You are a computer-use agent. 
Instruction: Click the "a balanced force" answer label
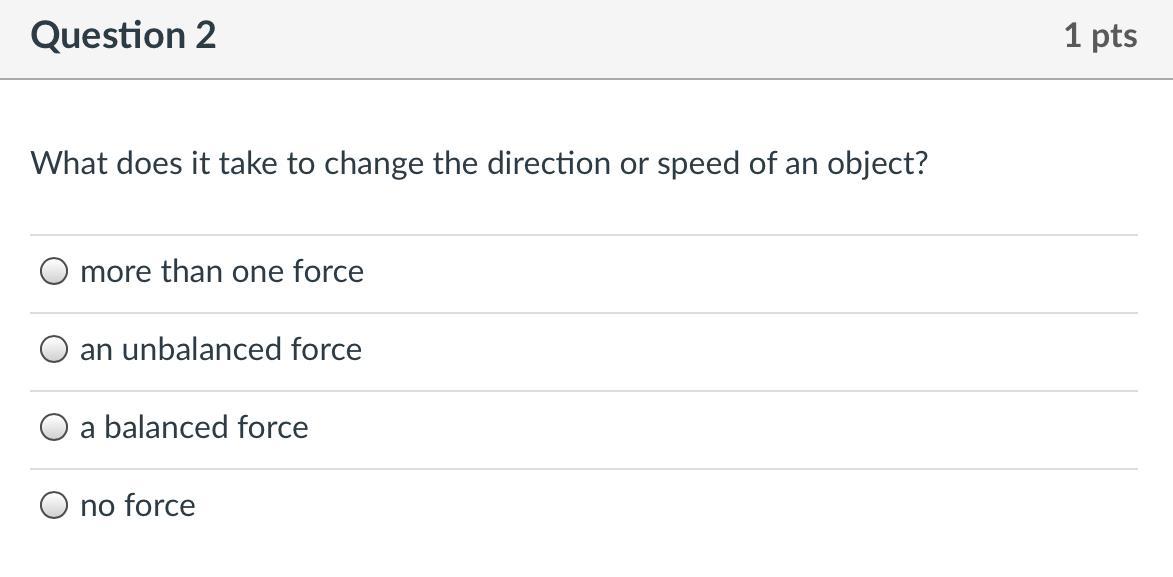point(194,428)
